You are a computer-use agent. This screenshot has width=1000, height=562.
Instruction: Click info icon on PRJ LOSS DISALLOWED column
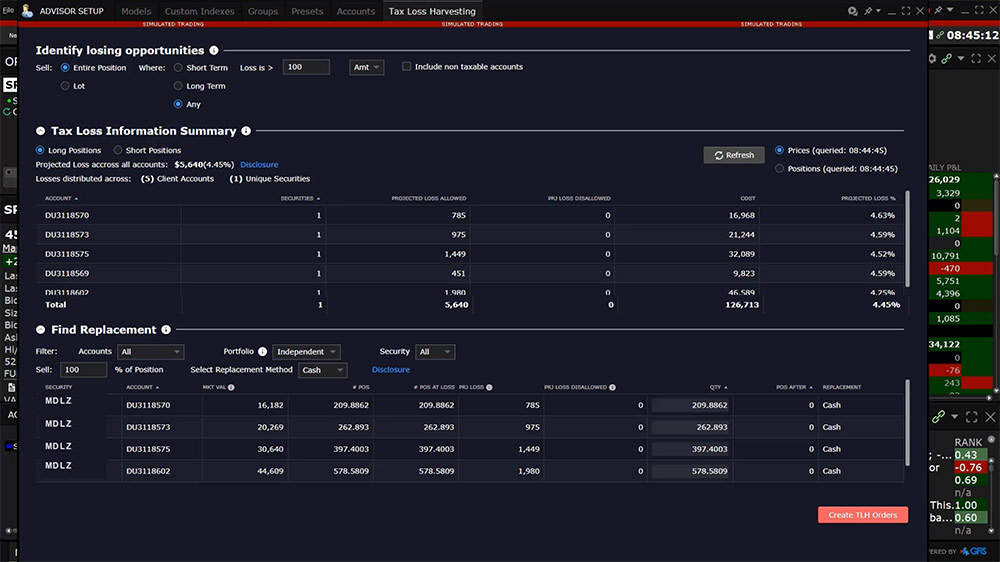click(x=612, y=387)
